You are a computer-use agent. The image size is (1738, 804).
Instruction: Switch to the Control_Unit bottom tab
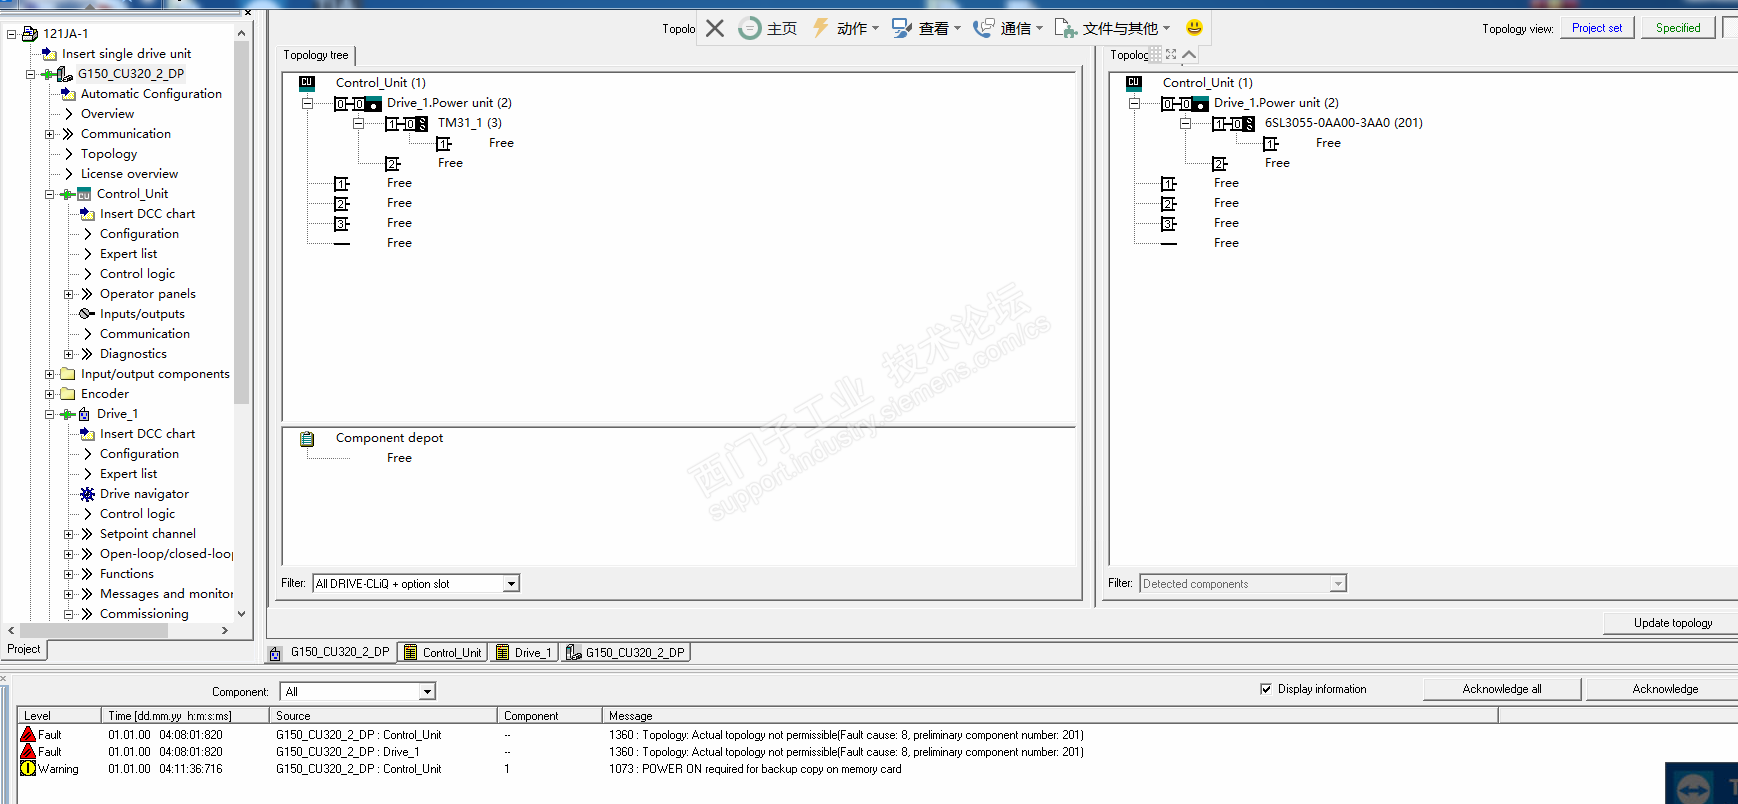click(x=442, y=653)
